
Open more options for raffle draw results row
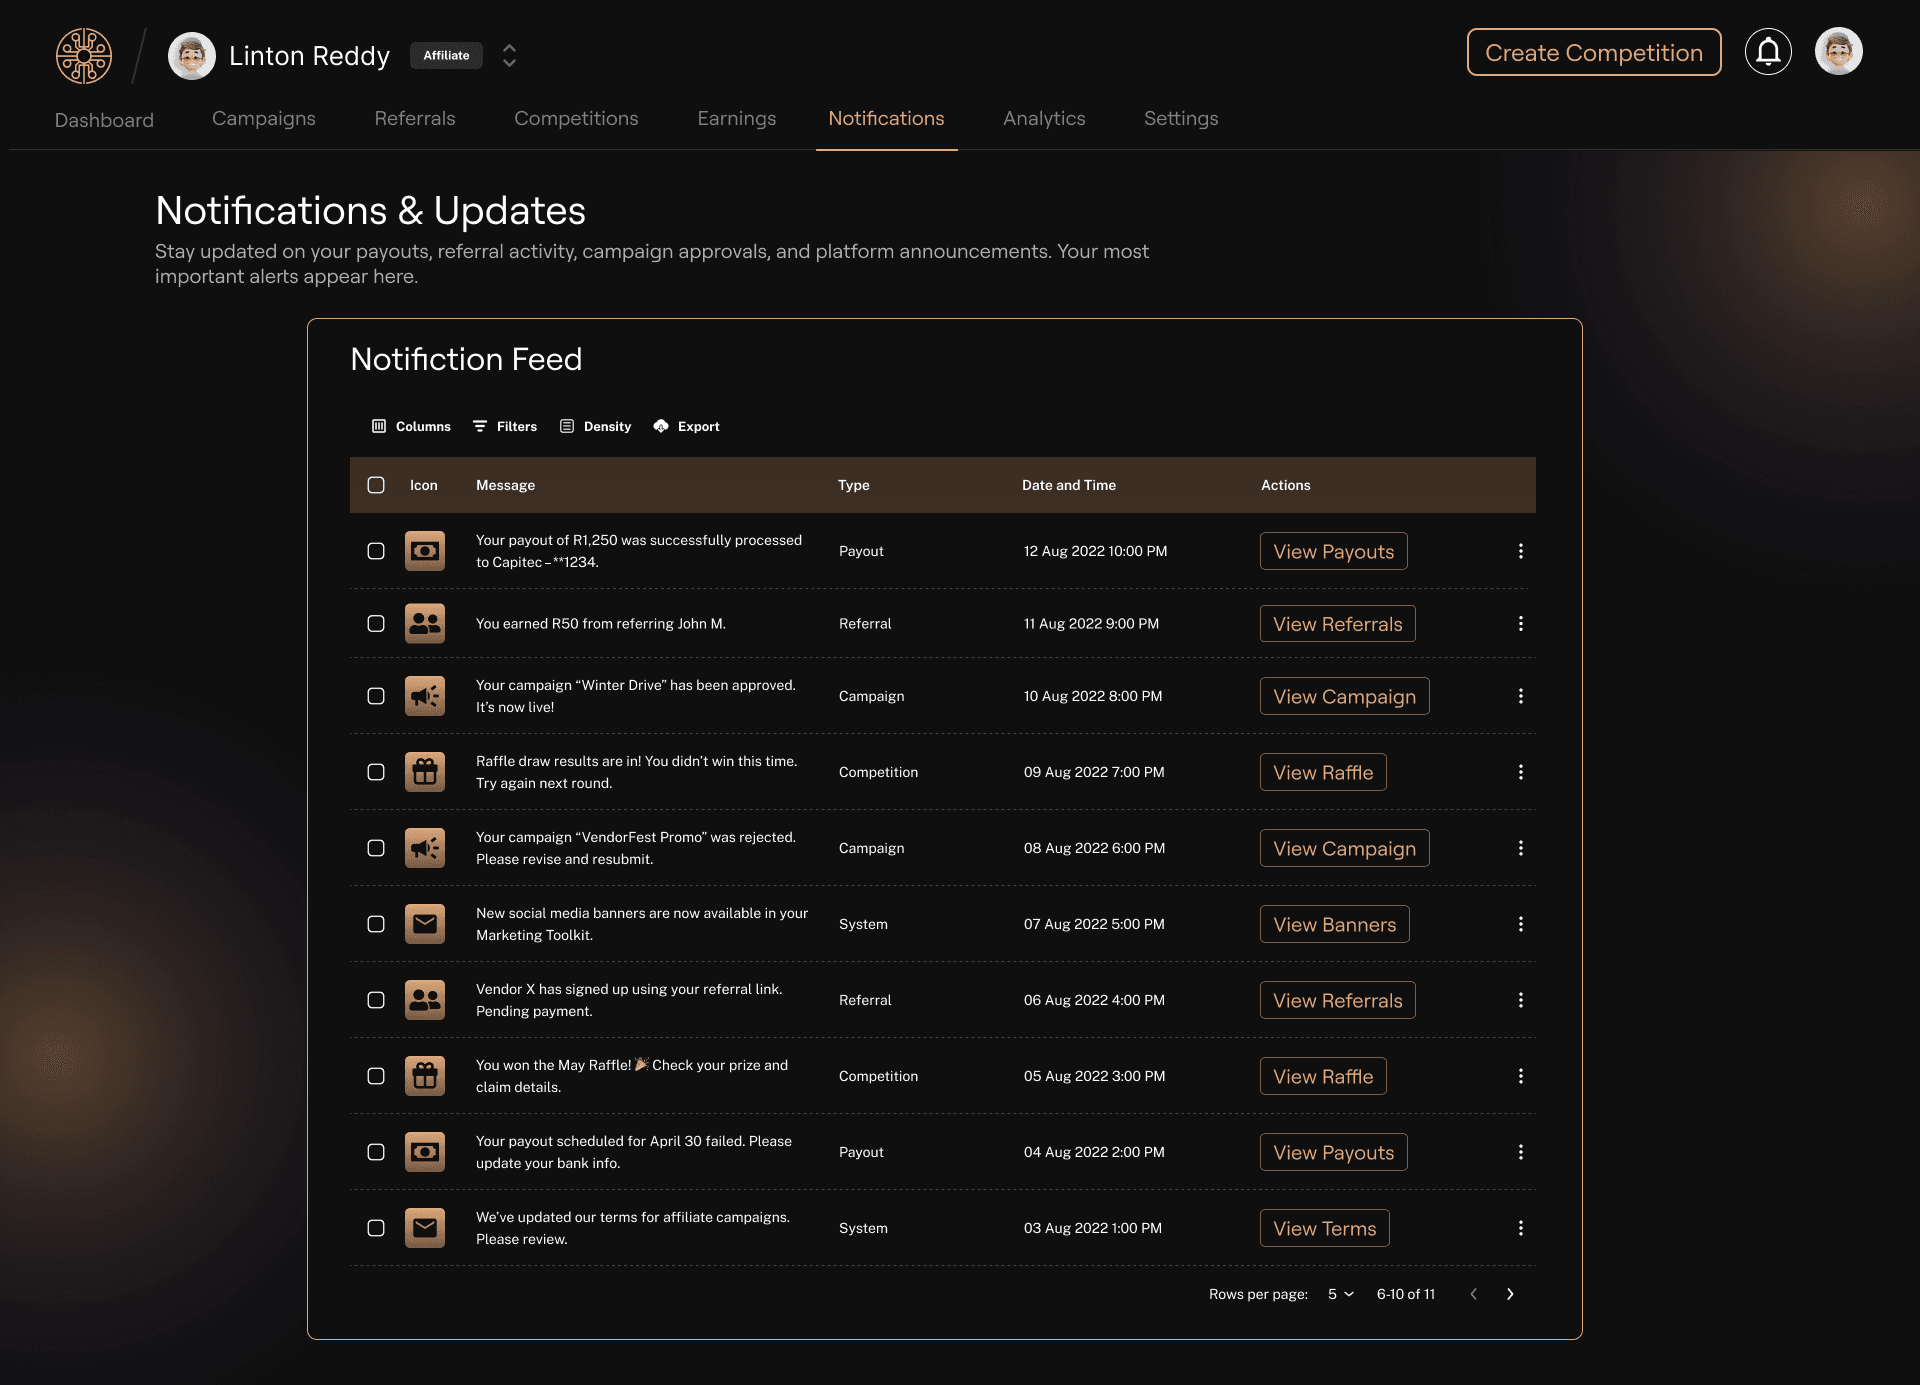(x=1521, y=772)
